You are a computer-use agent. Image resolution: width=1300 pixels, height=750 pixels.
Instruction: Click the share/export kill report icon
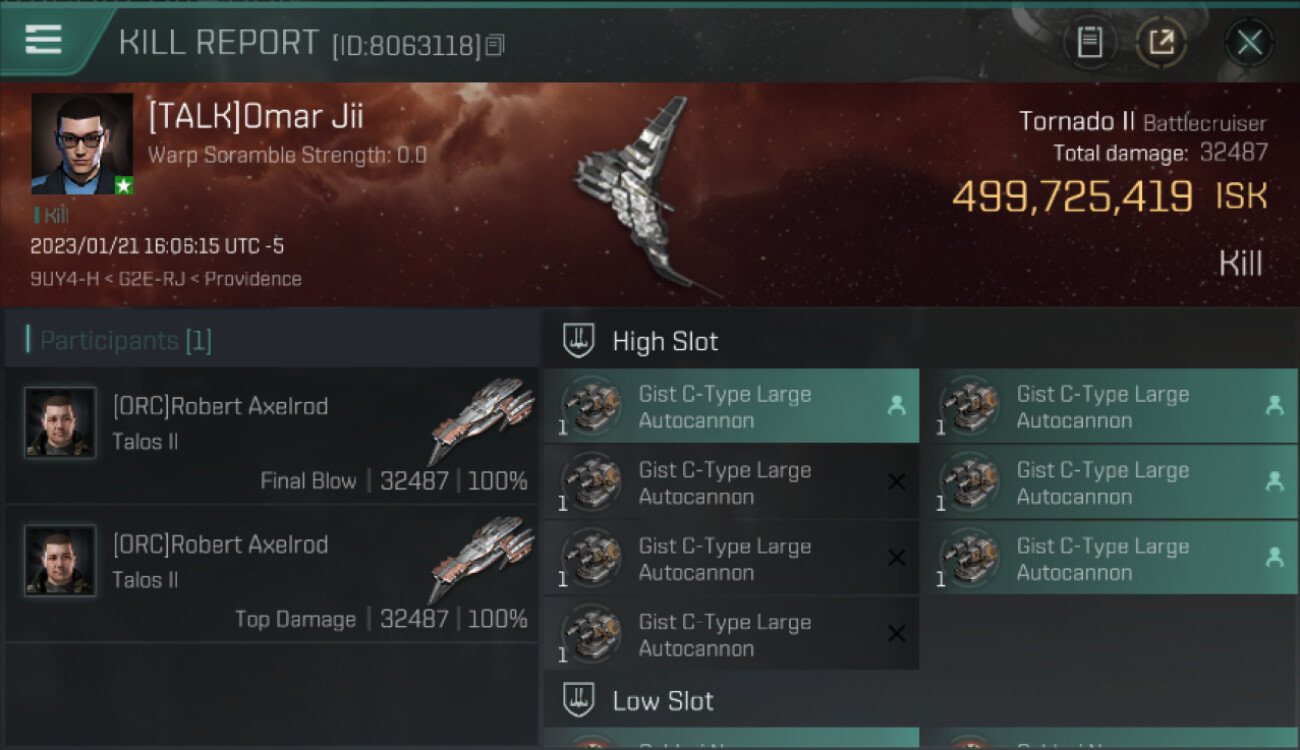pos(1161,42)
